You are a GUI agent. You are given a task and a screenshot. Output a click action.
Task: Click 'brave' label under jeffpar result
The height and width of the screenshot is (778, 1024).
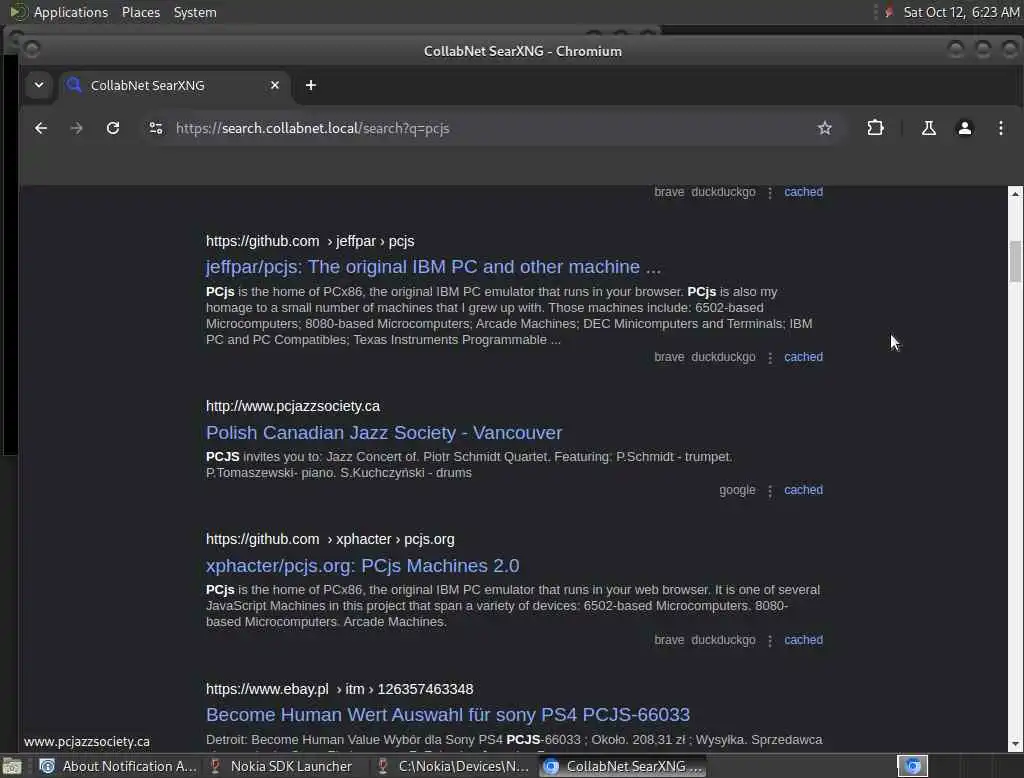coord(669,357)
